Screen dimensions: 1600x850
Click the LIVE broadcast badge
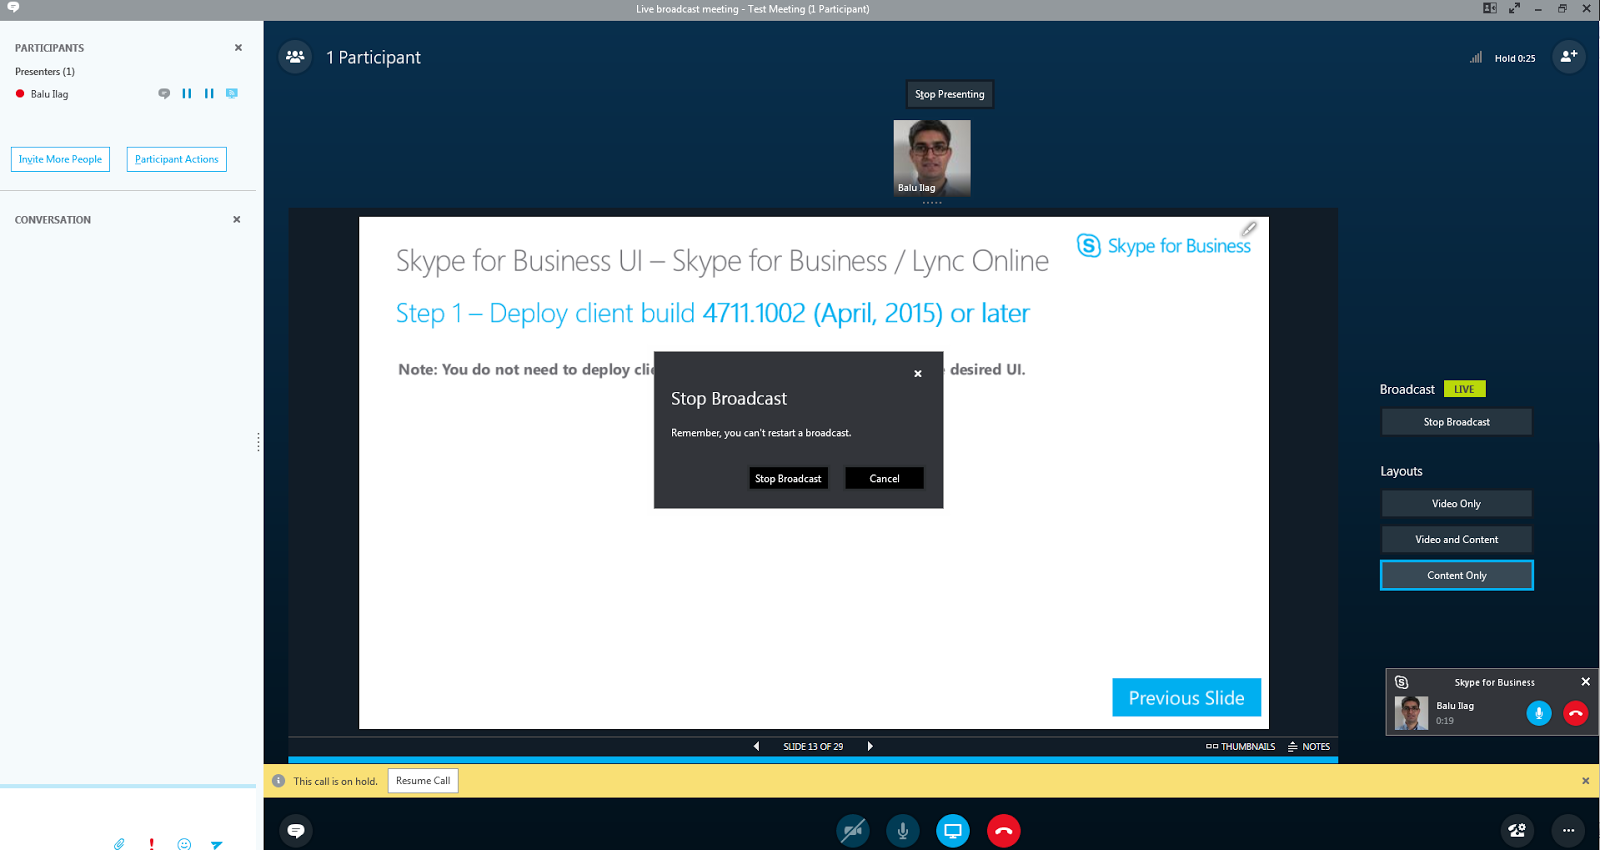tap(1464, 389)
